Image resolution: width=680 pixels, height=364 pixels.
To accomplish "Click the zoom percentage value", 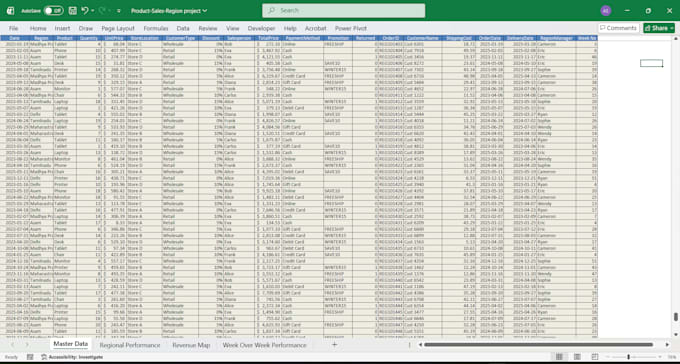I will tap(671, 357).
